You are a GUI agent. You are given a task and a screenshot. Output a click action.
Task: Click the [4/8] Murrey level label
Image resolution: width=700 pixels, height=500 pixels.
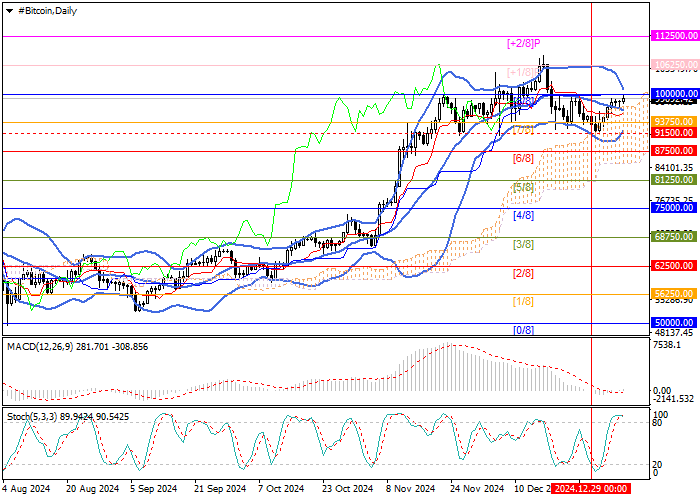pos(523,215)
